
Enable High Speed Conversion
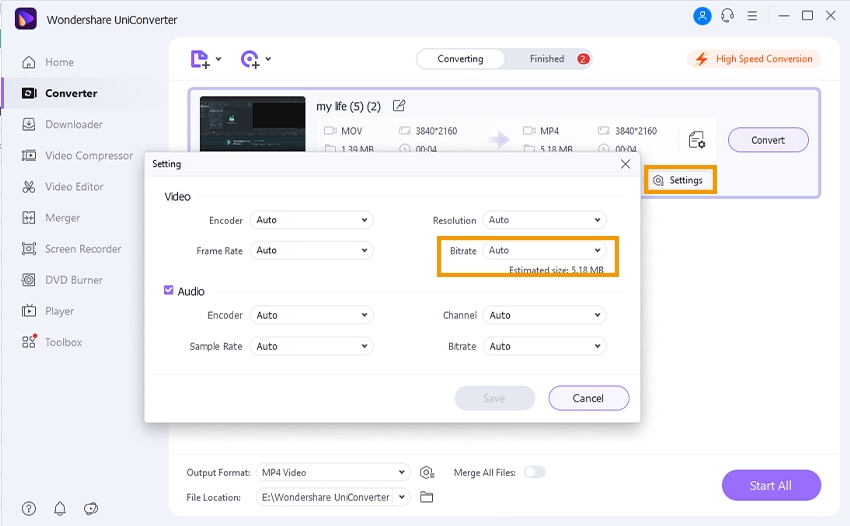[x=755, y=59]
